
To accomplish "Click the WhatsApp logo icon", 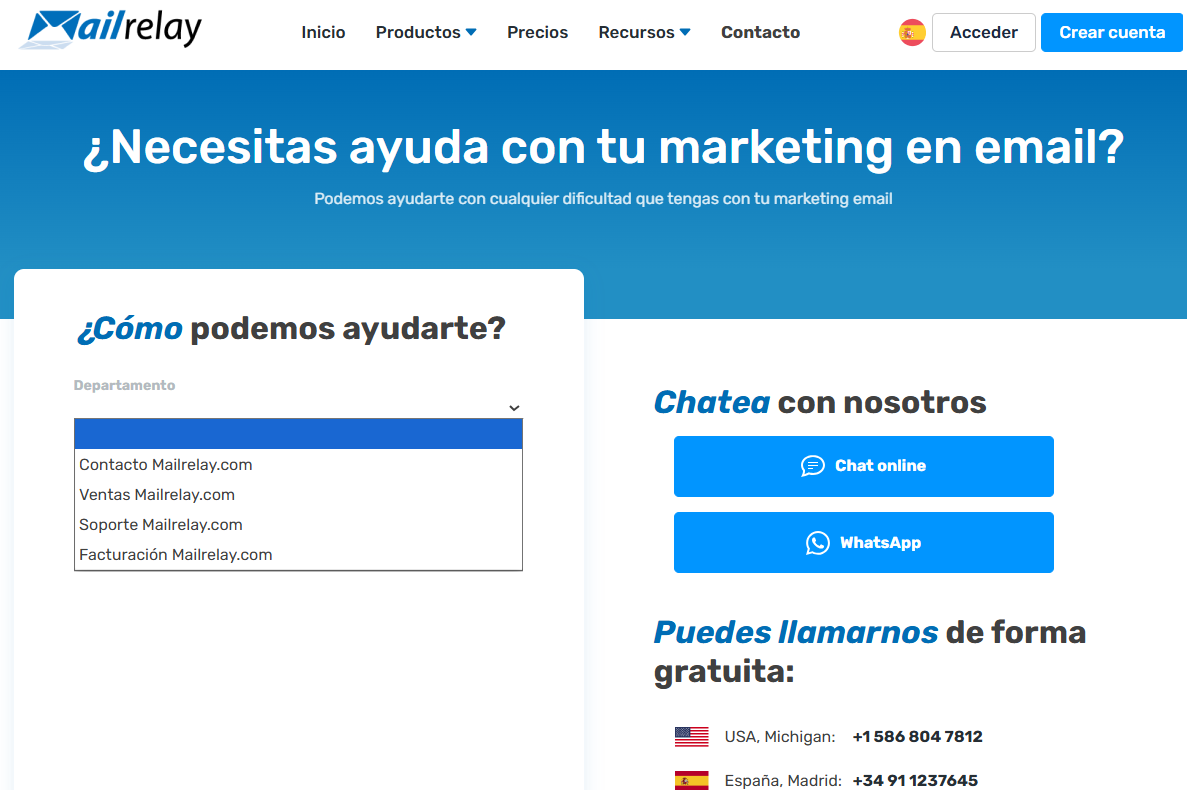I will pos(818,543).
